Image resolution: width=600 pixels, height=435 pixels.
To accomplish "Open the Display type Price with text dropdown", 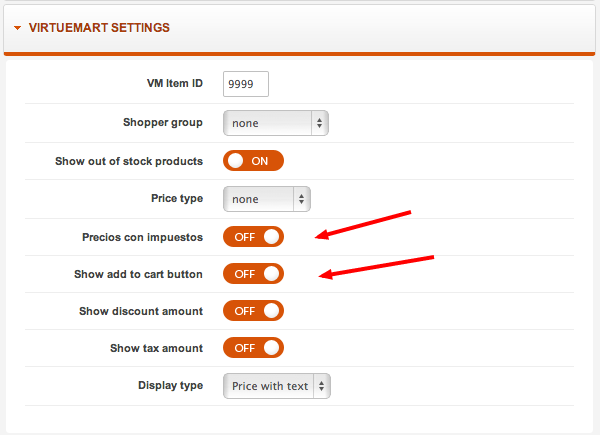I will click(x=277, y=386).
